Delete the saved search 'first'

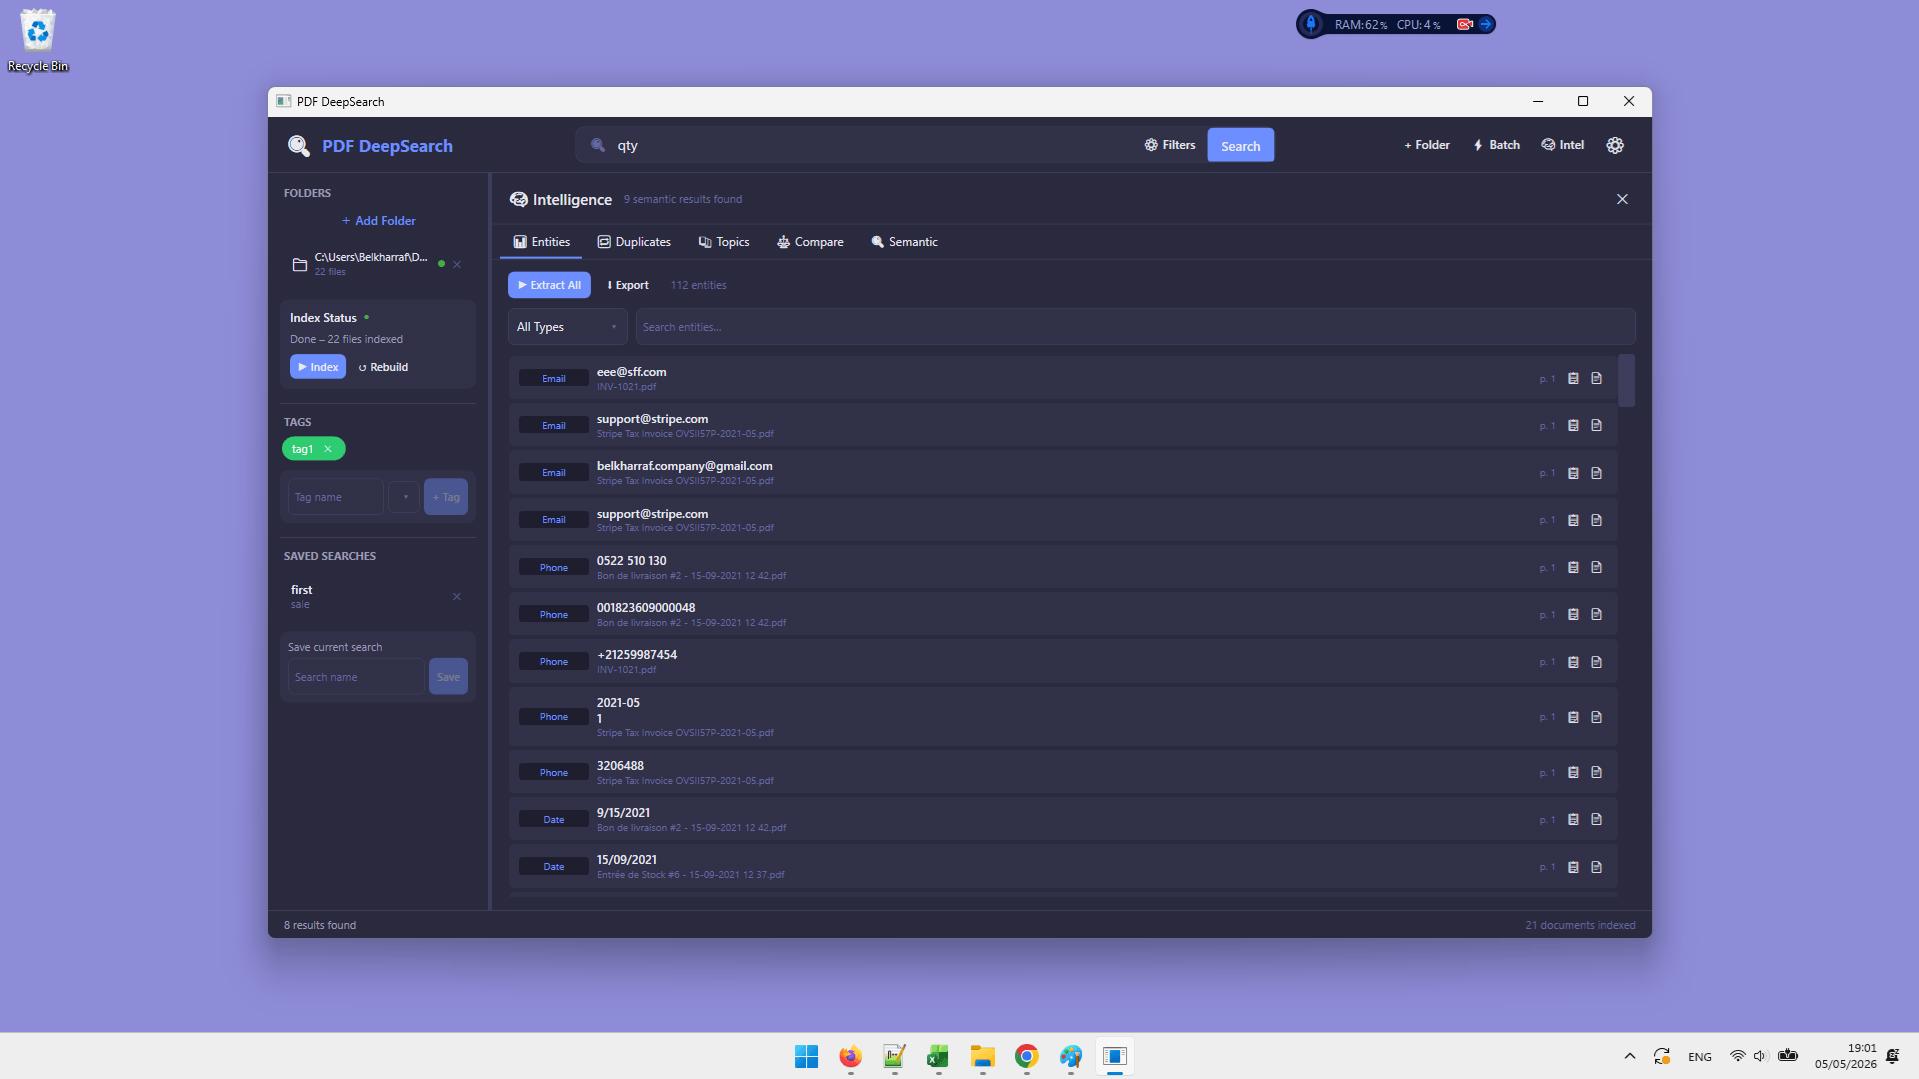click(457, 597)
